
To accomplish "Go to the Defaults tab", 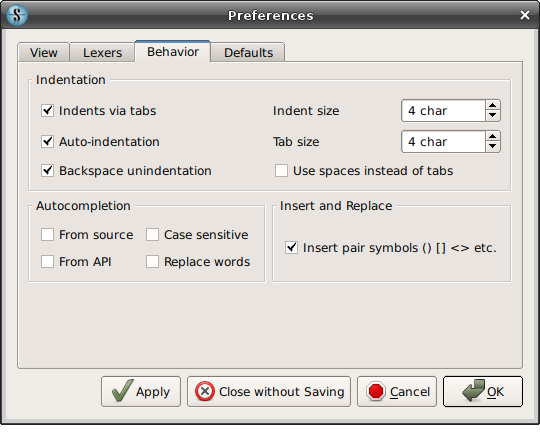I will click(248, 53).
